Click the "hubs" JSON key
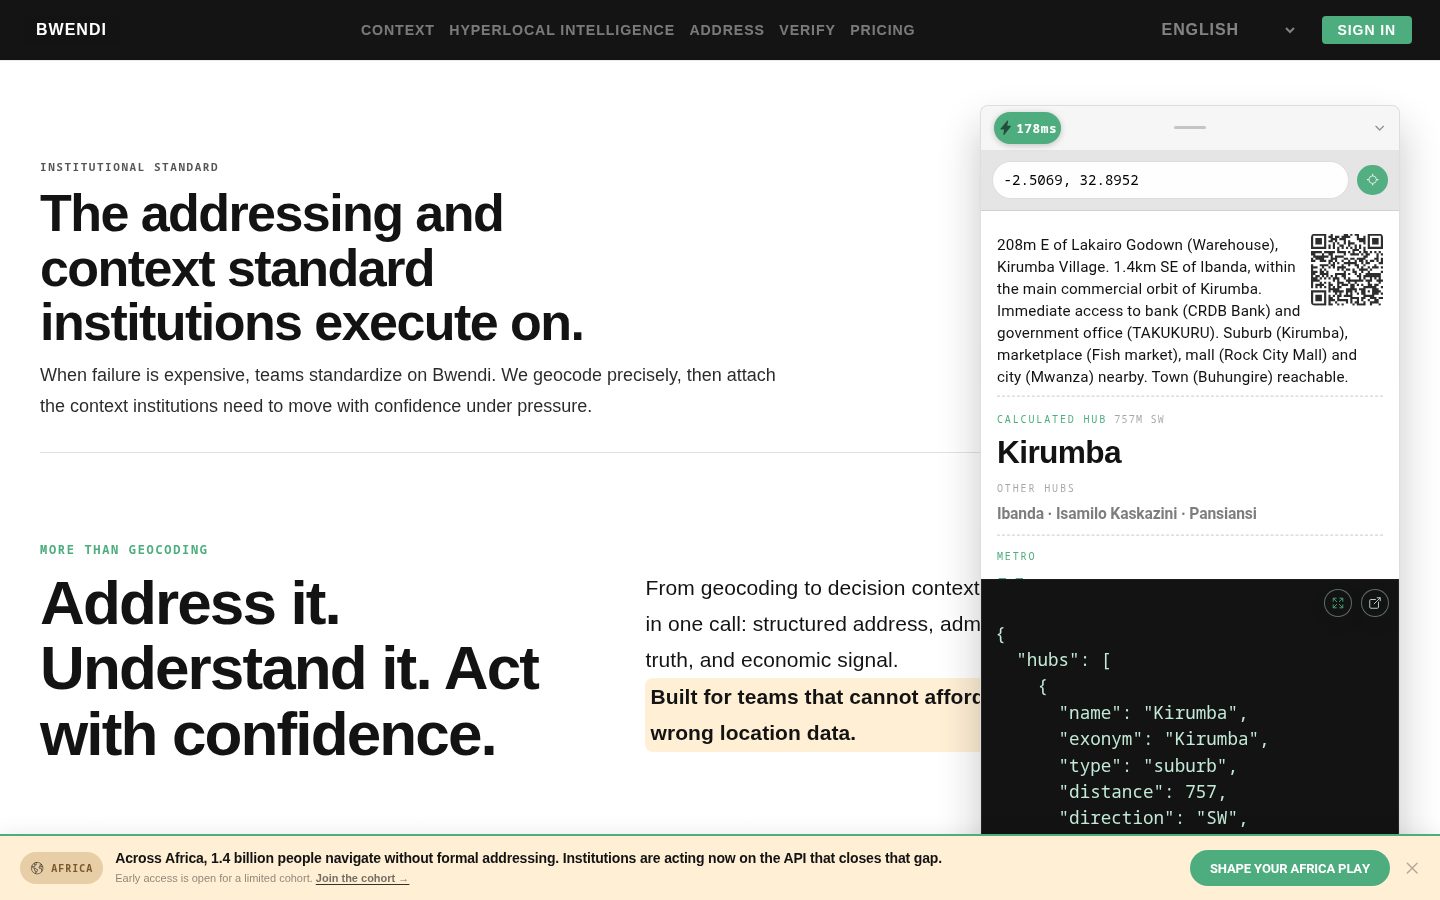The width and height of the screenshot is (1440, 900). click(1052, 660)
